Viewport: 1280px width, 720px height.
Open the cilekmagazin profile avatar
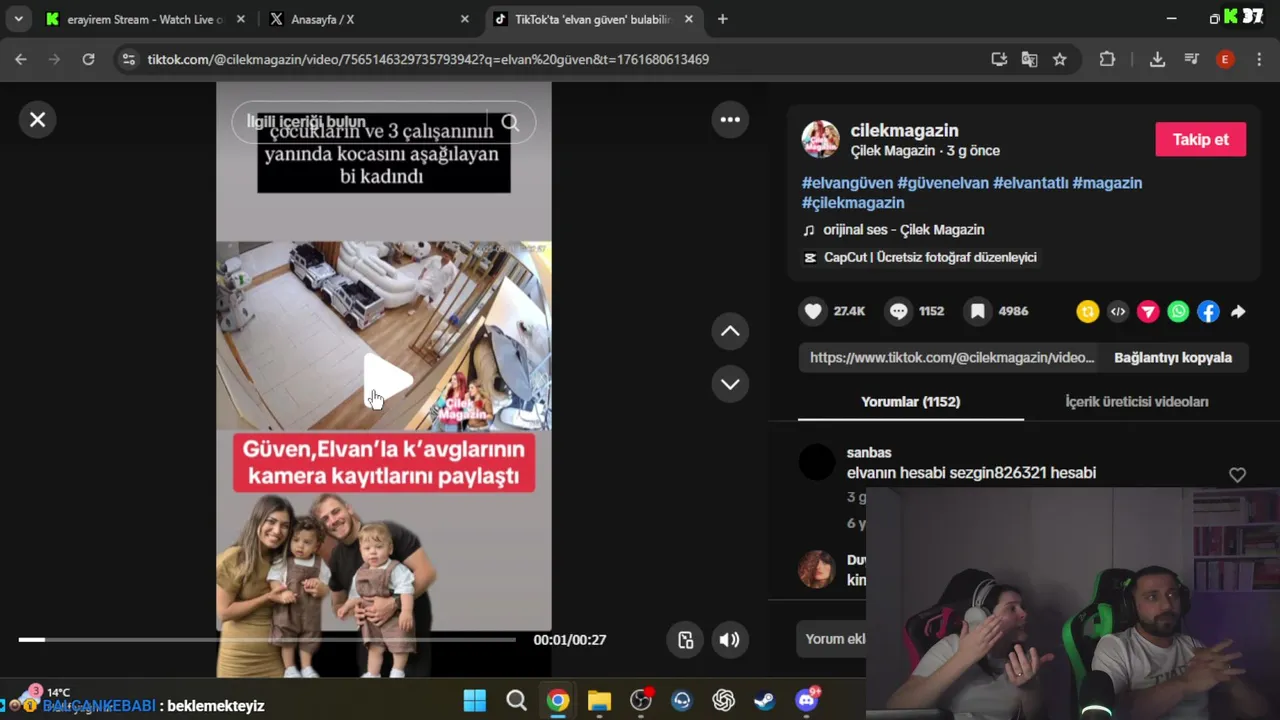820,140
